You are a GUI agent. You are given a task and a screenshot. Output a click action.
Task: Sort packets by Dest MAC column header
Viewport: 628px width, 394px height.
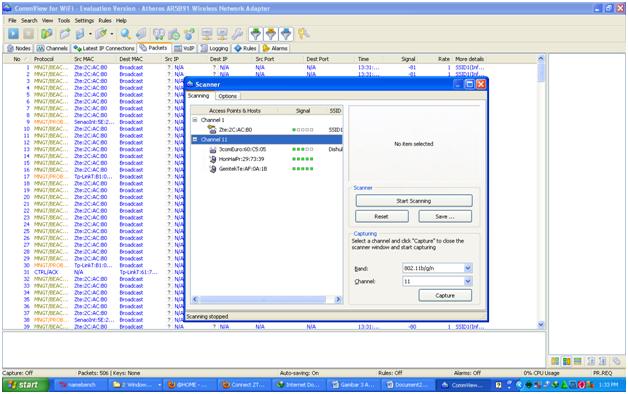tap(131, 59)
